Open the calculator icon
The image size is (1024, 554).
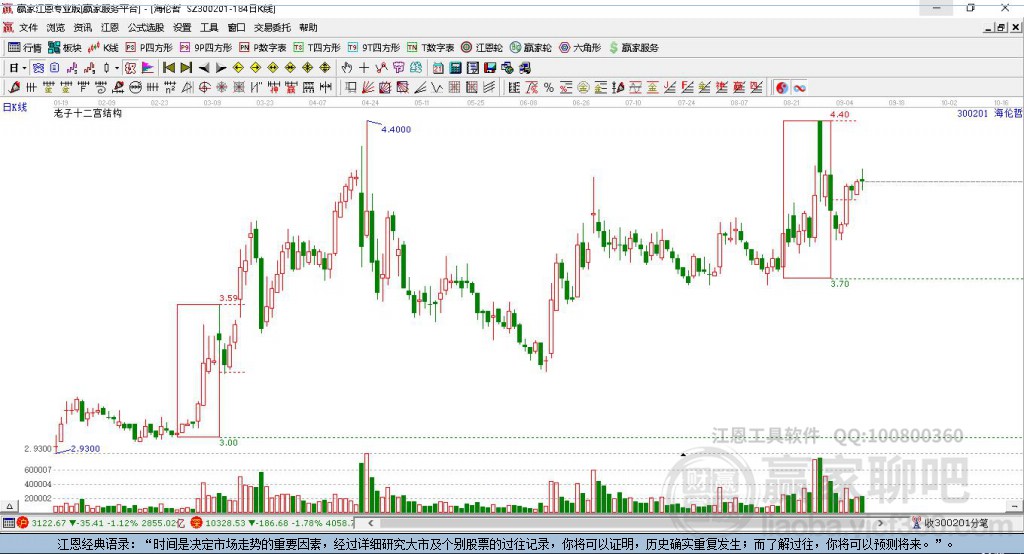click(x=455, y=68)
